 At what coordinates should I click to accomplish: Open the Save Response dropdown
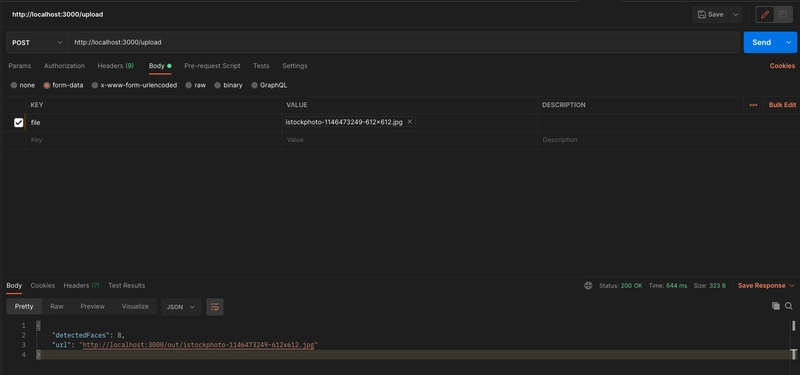(766, 286)
